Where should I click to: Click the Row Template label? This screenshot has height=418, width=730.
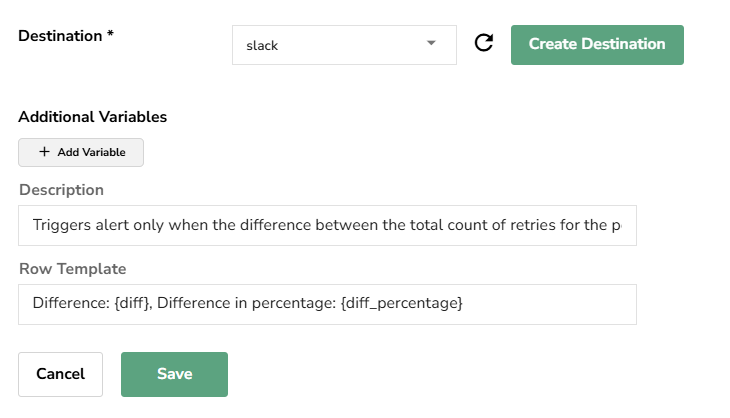[x=72, y=268]
